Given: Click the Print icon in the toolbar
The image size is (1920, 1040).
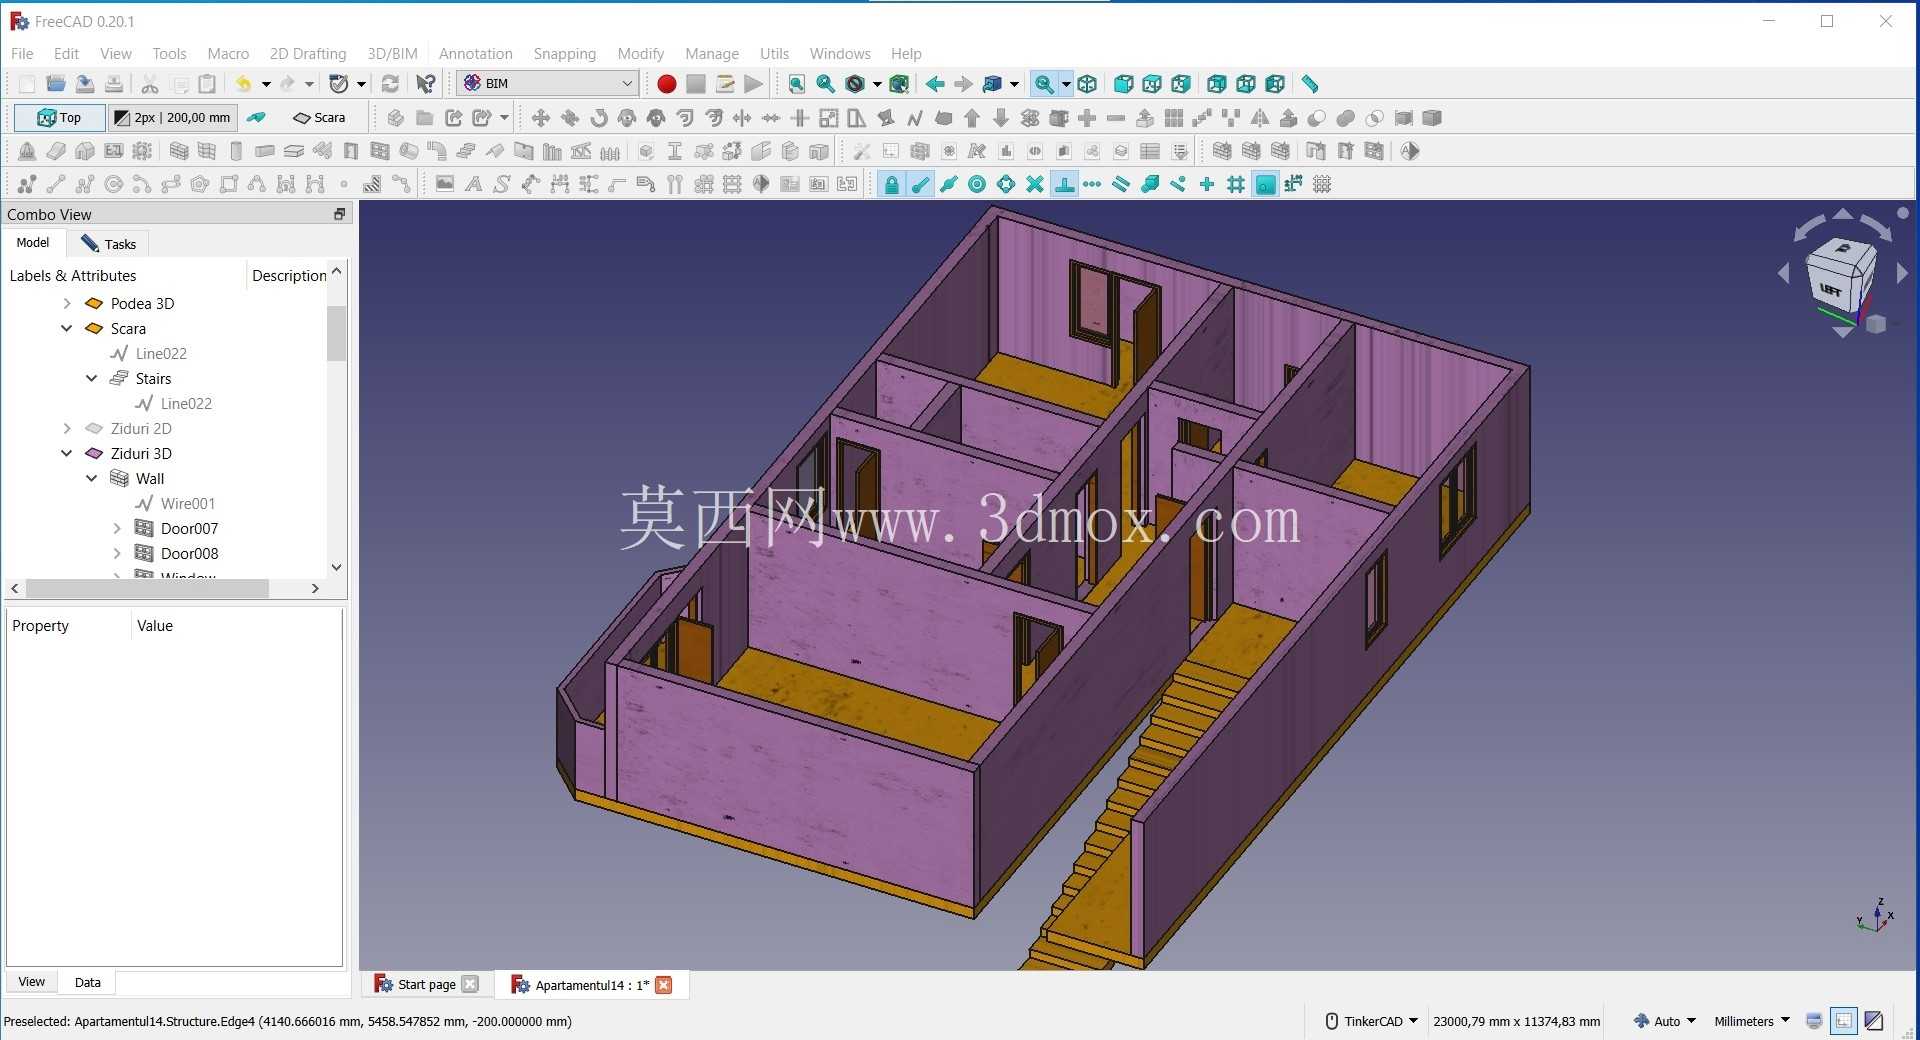Looking at the screenshot, I should click(x=114, y=84).
